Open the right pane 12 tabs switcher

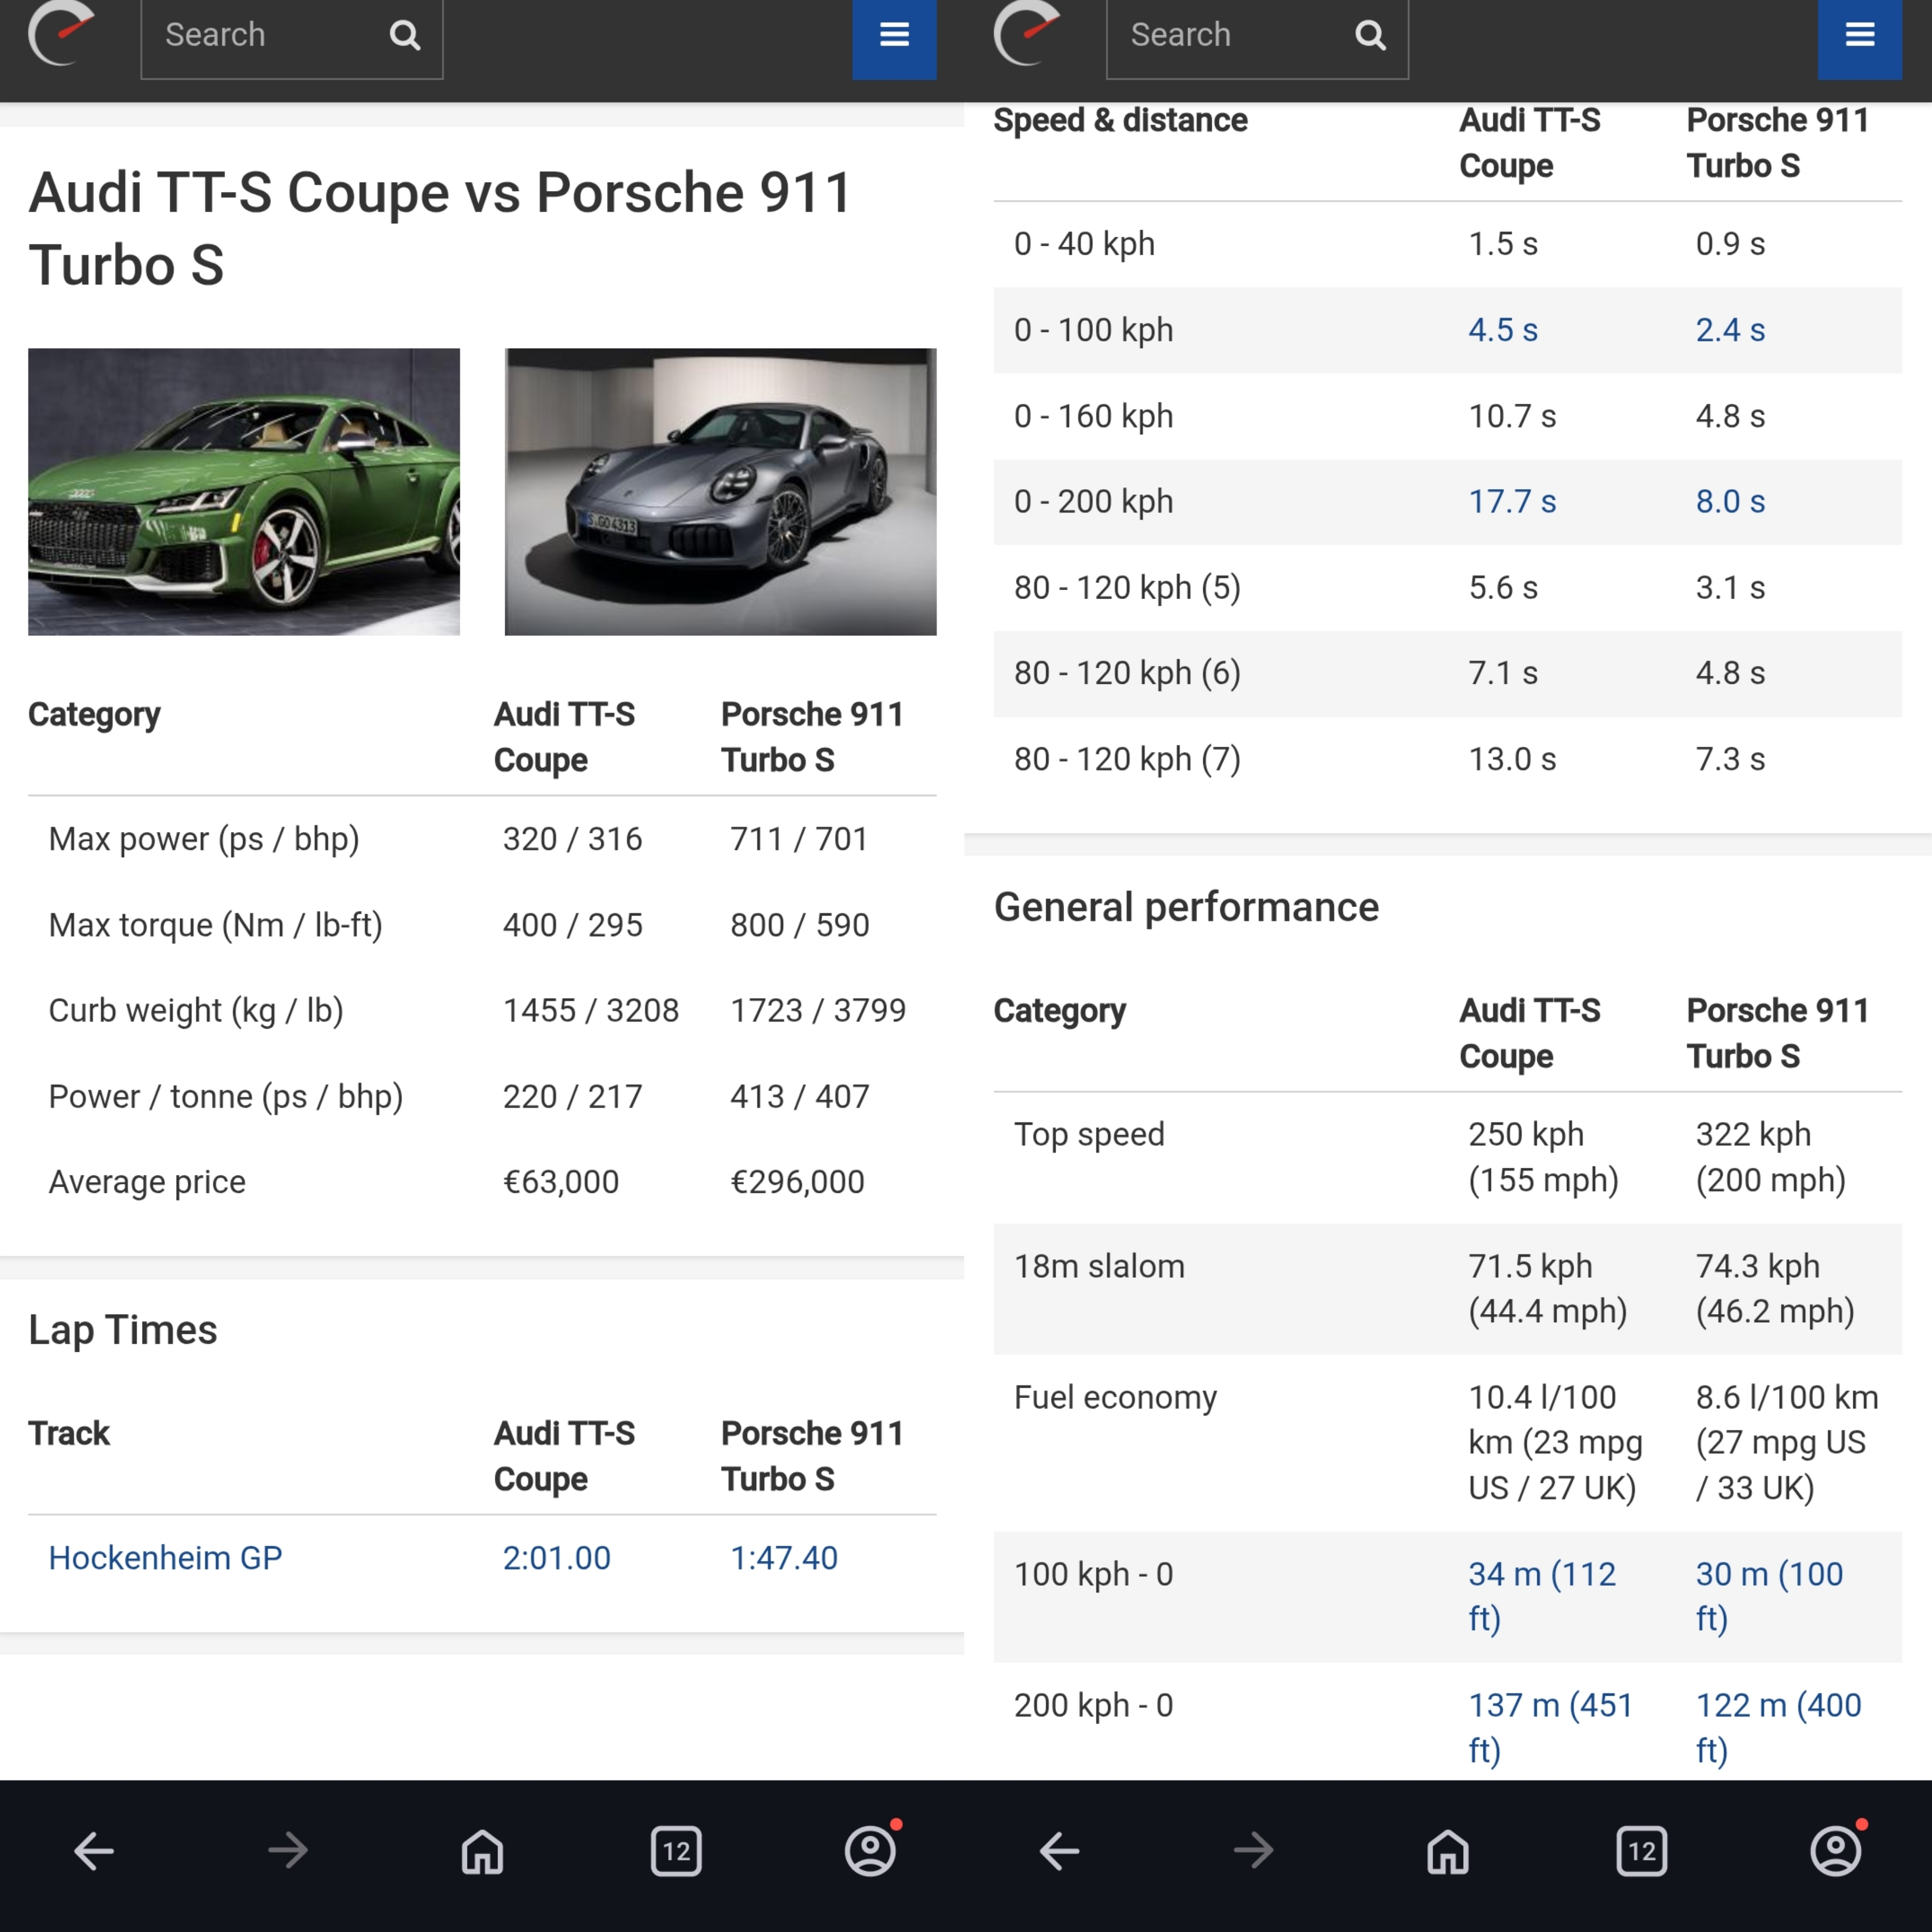(x=1641, y=1851)
